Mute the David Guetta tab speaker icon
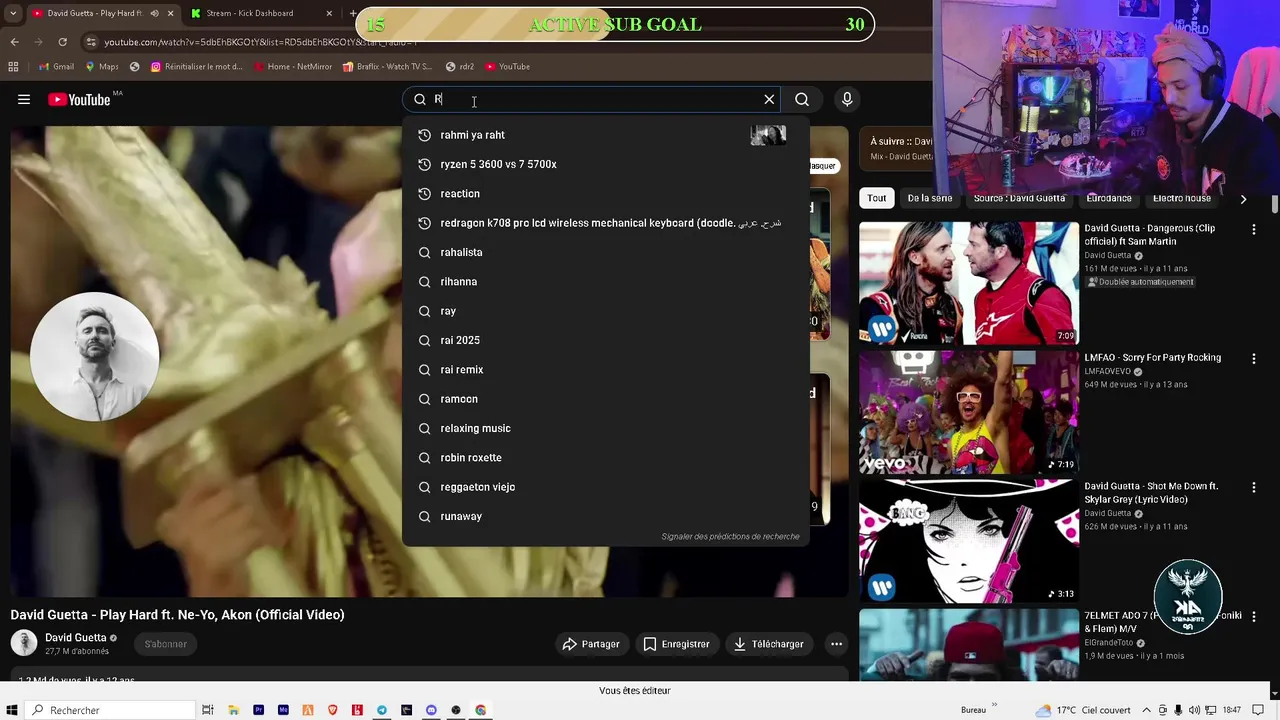 coord(154,13)
